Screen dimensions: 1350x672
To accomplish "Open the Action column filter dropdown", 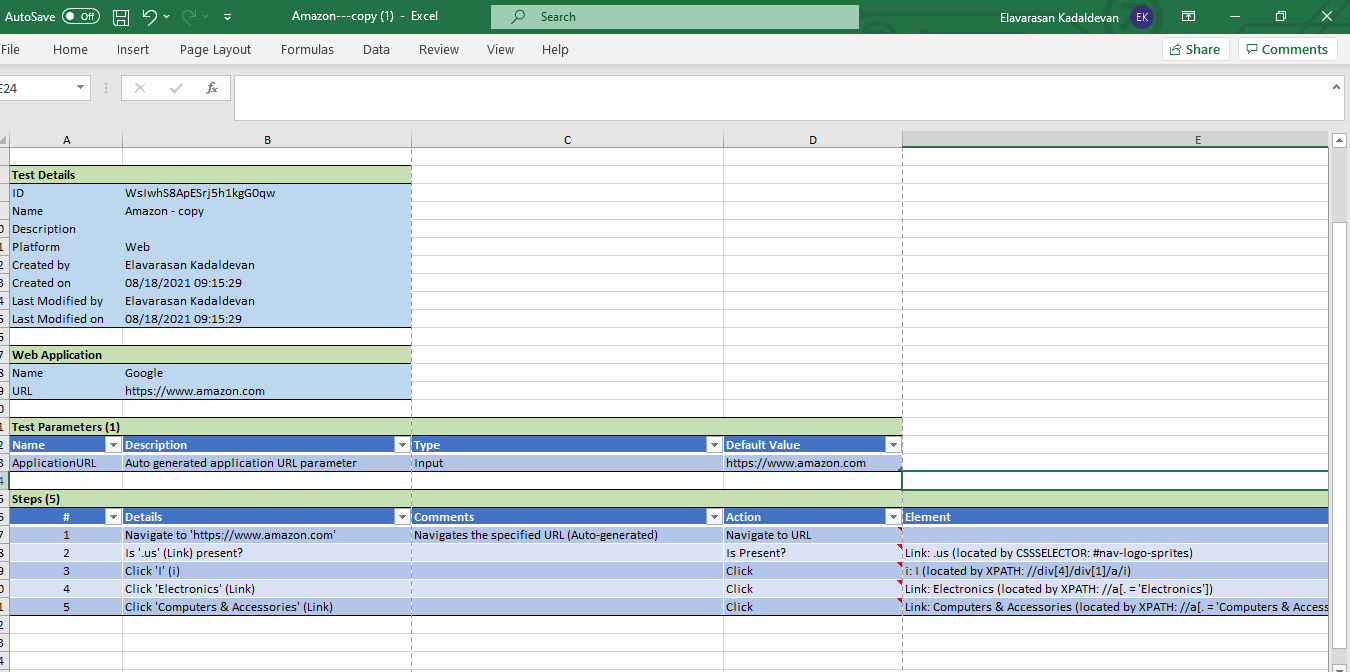I will 892,517.
